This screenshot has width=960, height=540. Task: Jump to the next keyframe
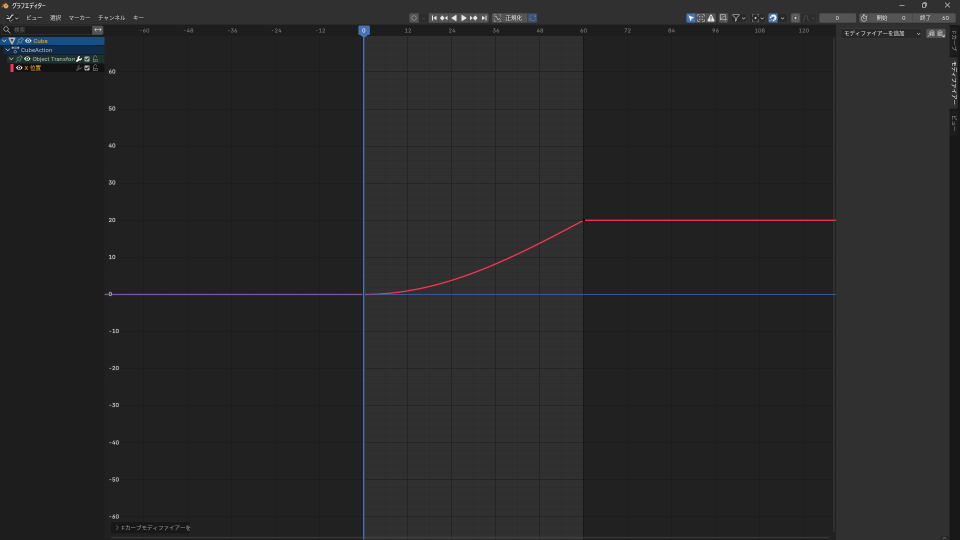(x=474, y=18)
